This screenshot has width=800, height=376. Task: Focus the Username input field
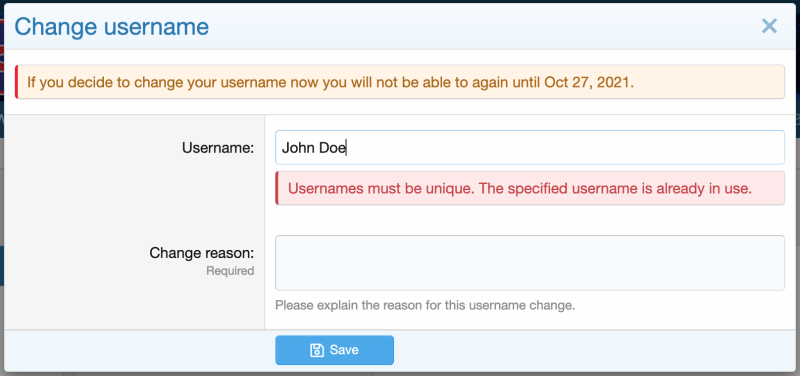pos(530,147)
